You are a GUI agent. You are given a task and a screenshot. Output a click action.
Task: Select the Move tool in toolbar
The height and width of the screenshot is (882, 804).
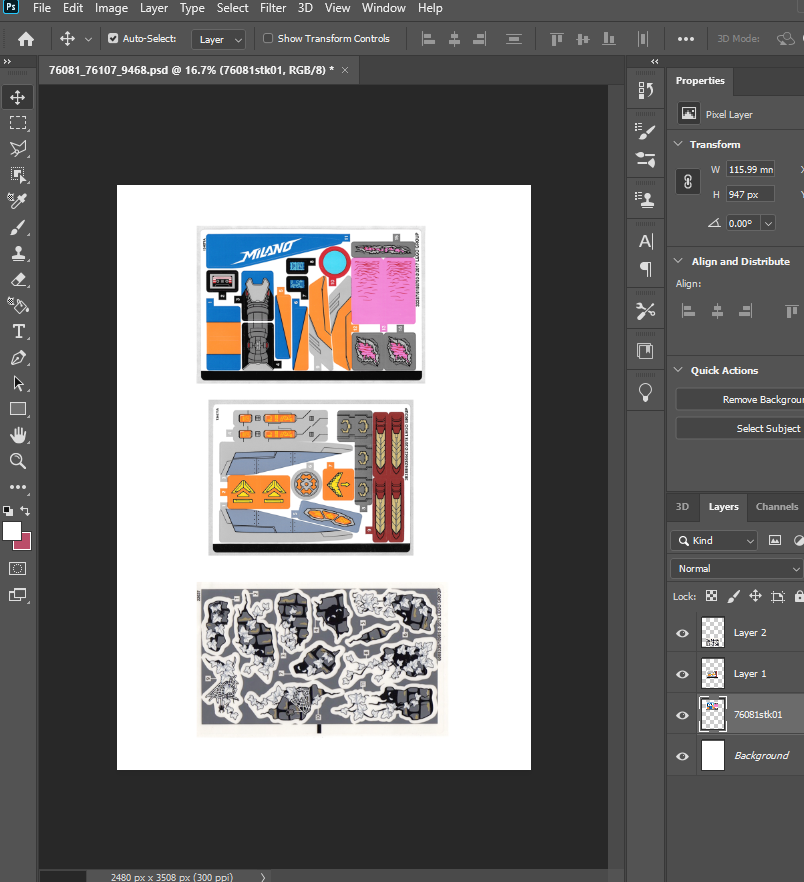17,97
